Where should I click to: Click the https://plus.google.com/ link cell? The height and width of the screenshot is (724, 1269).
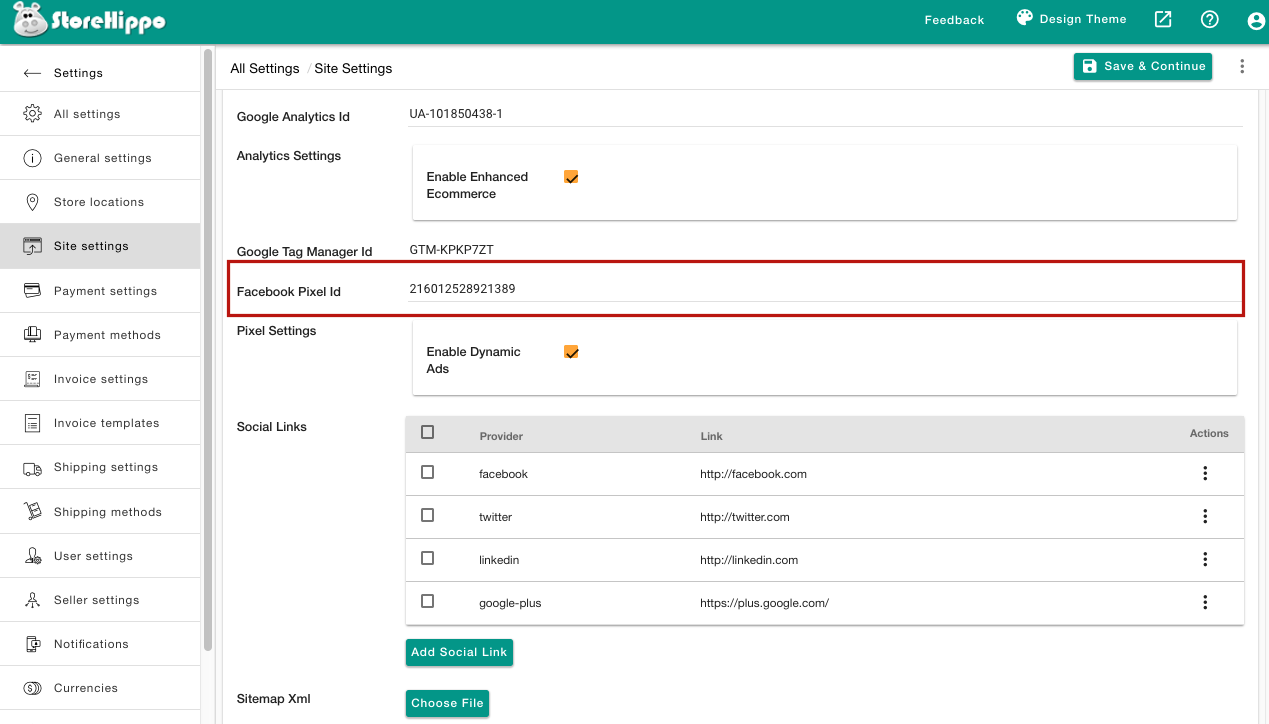coord(764,603)
